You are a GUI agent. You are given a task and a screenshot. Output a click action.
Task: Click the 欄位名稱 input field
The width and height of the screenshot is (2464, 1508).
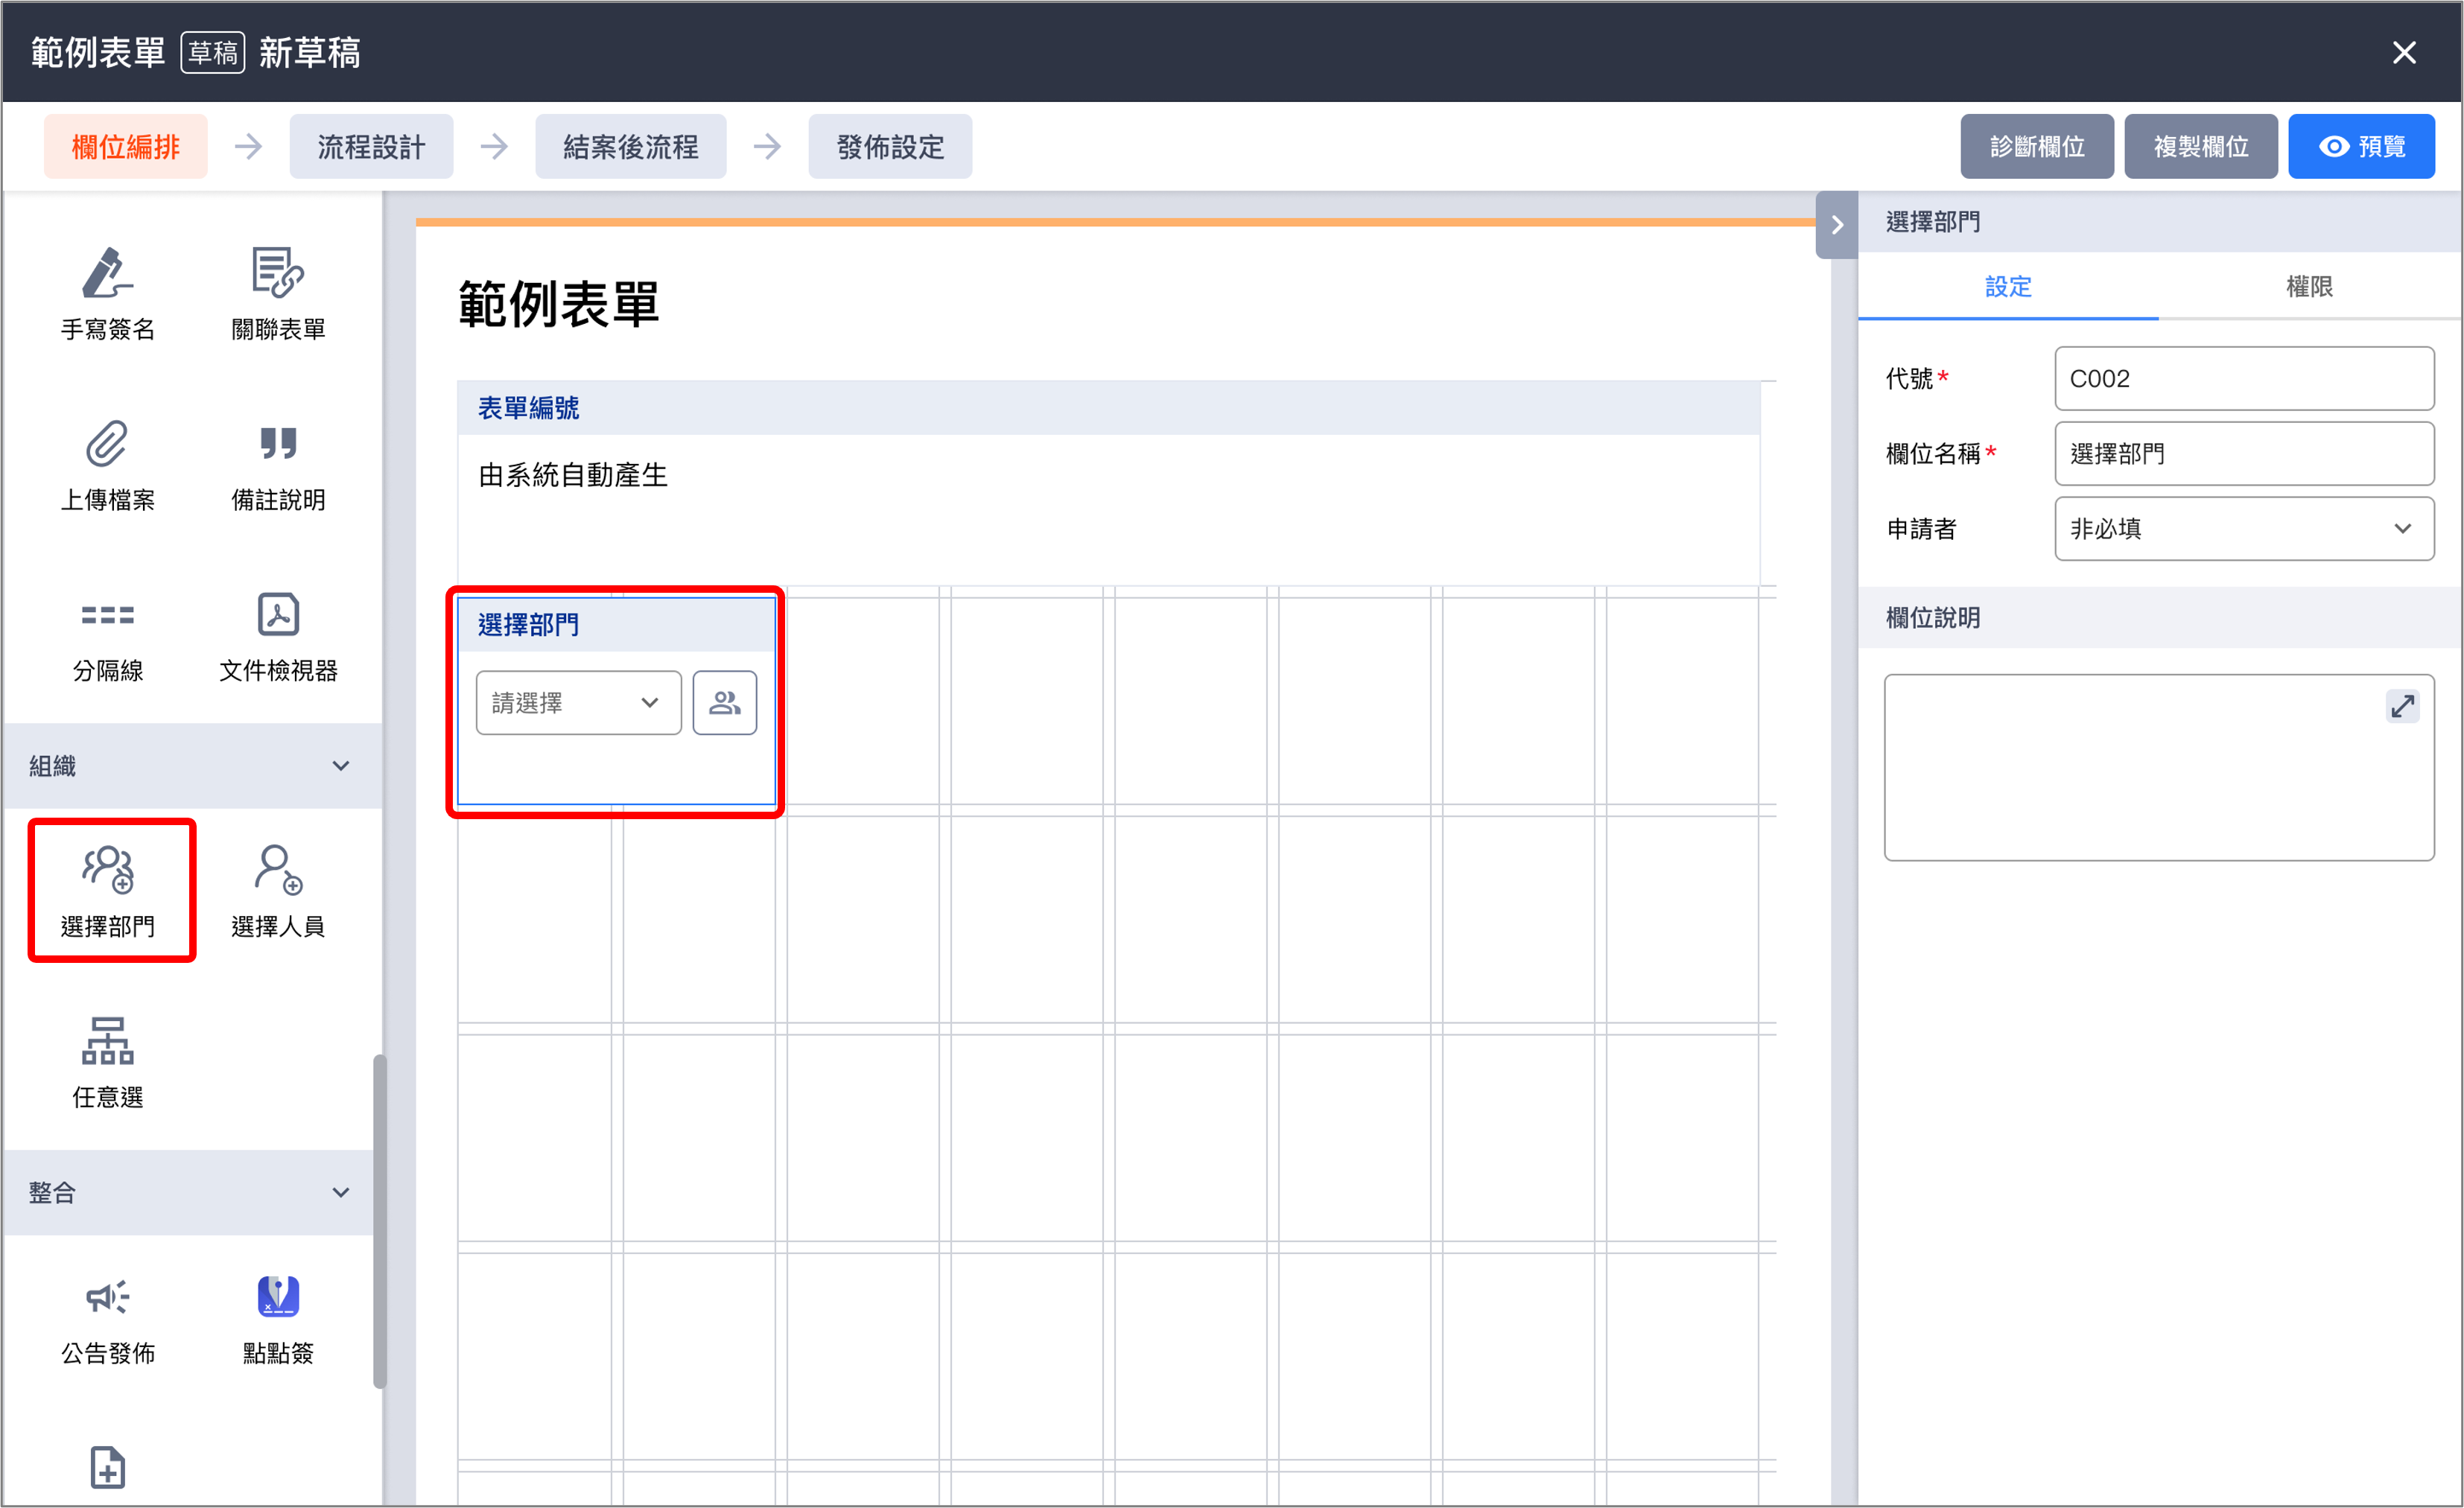coord(2244,454)
